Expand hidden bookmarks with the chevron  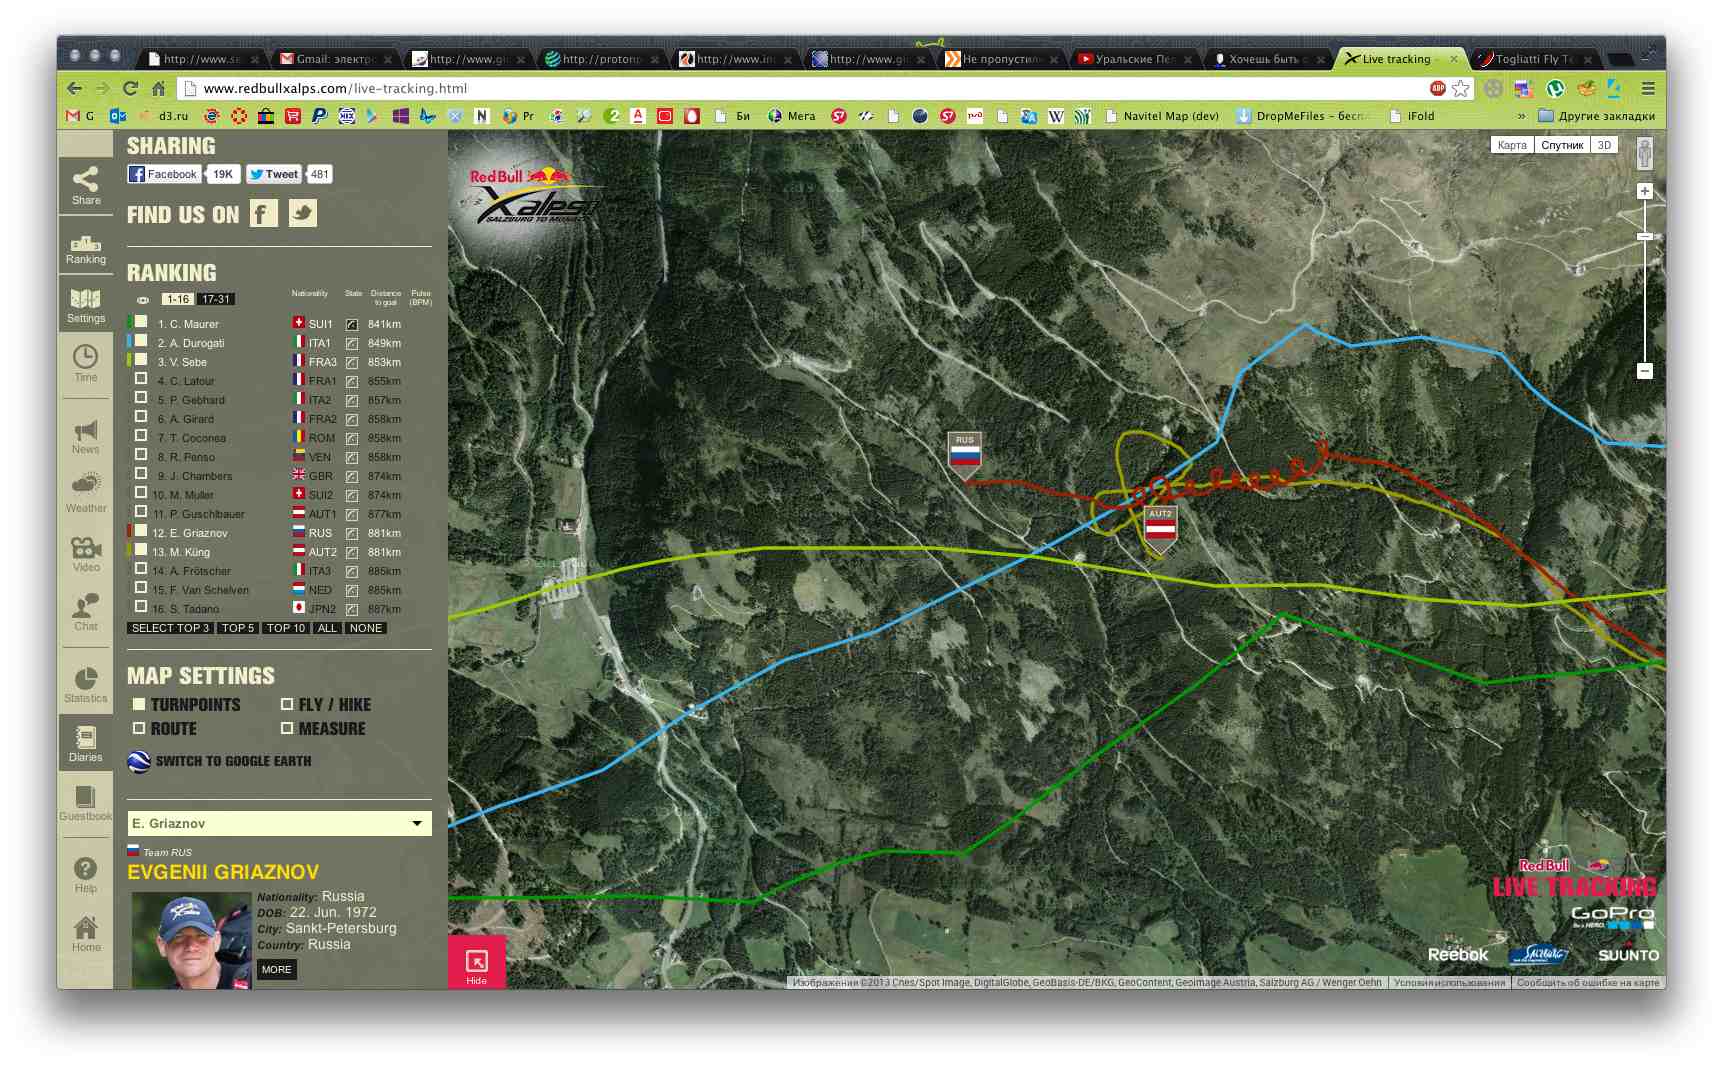click(1521, 116)
